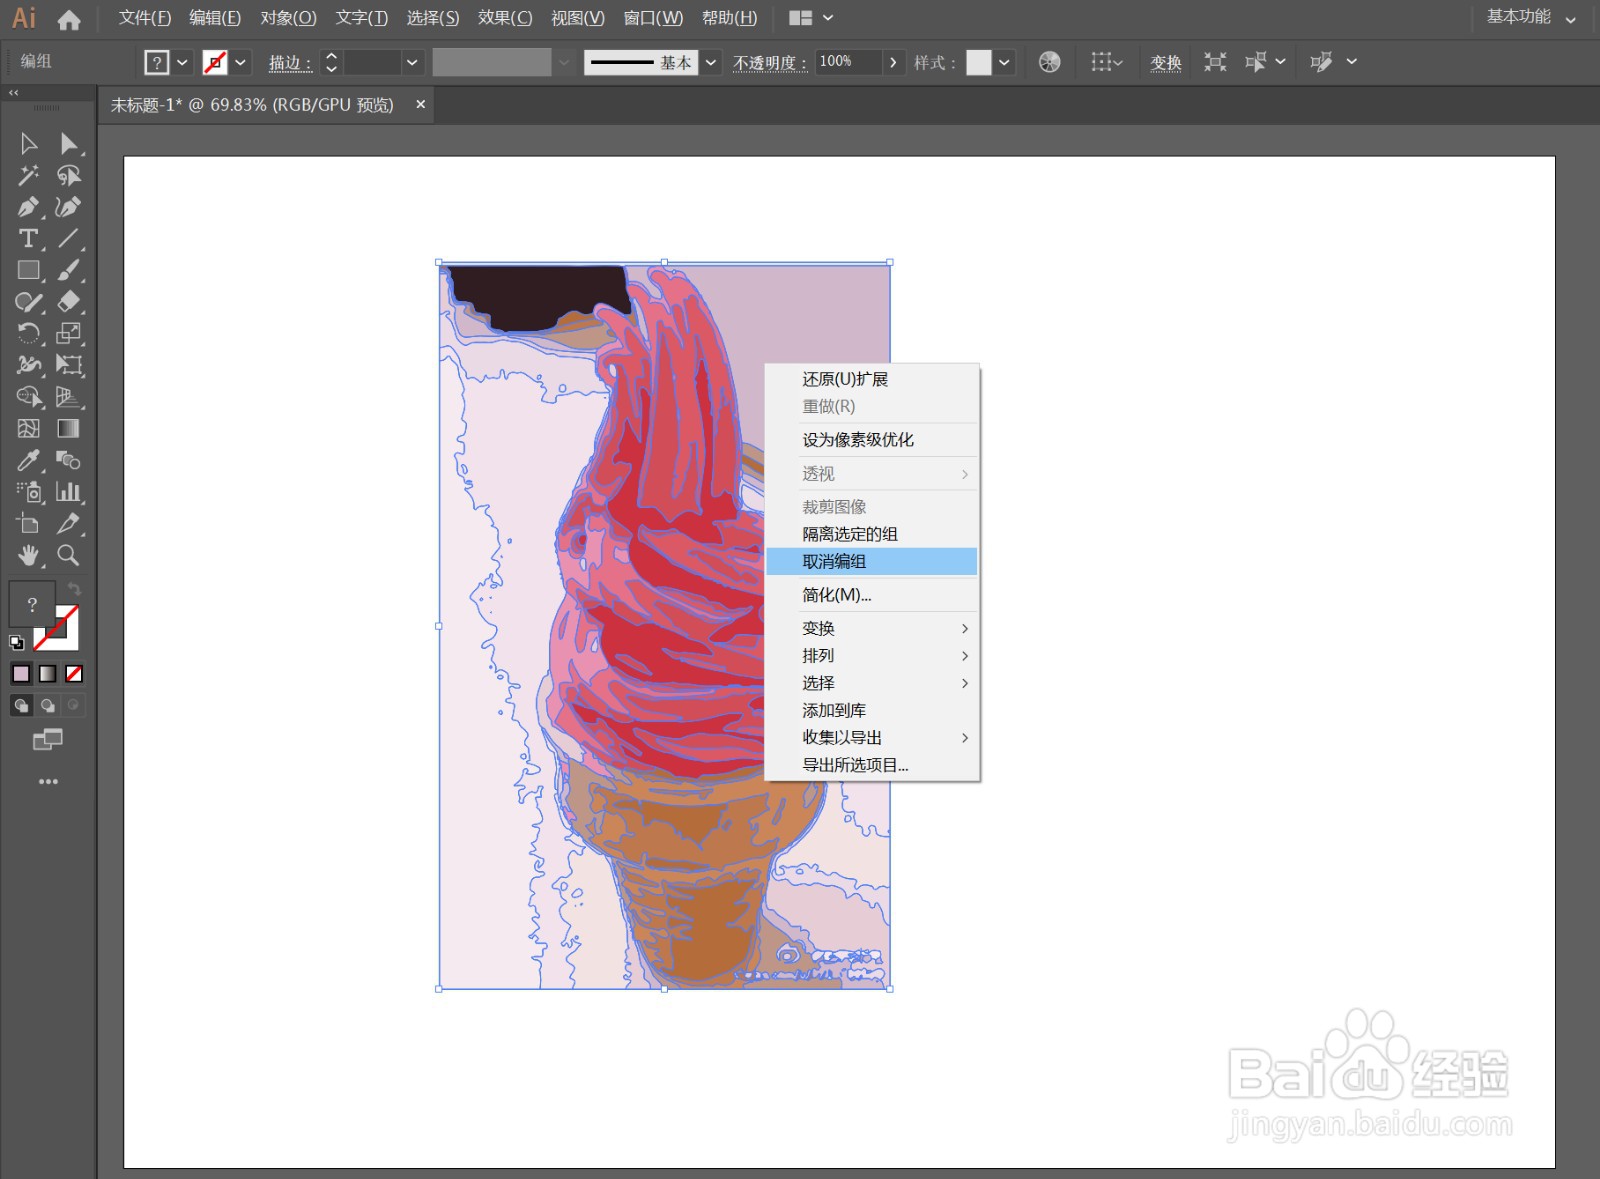
Task: Activate the Free Transform tool
Action: tap(68, 365)
